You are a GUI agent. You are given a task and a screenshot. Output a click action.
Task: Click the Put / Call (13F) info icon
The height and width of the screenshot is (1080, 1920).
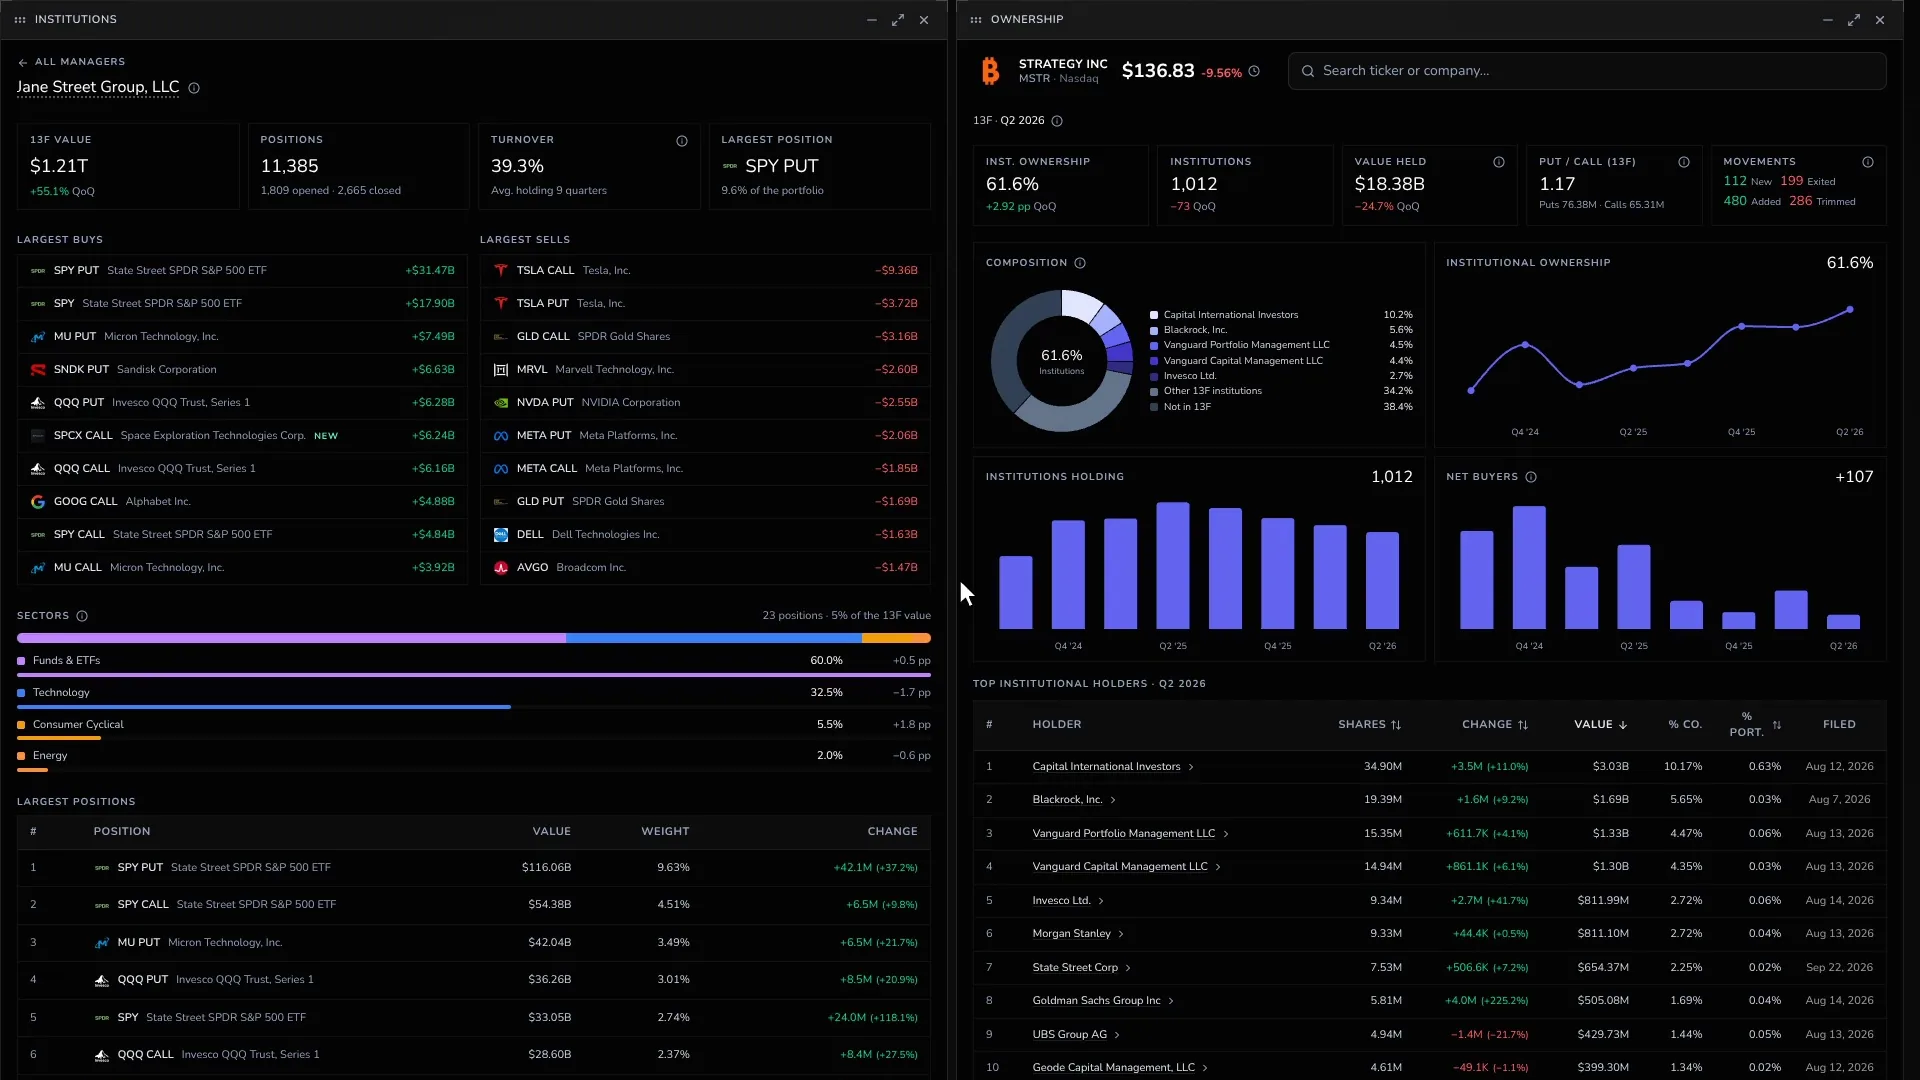(x=1684, y=162)
